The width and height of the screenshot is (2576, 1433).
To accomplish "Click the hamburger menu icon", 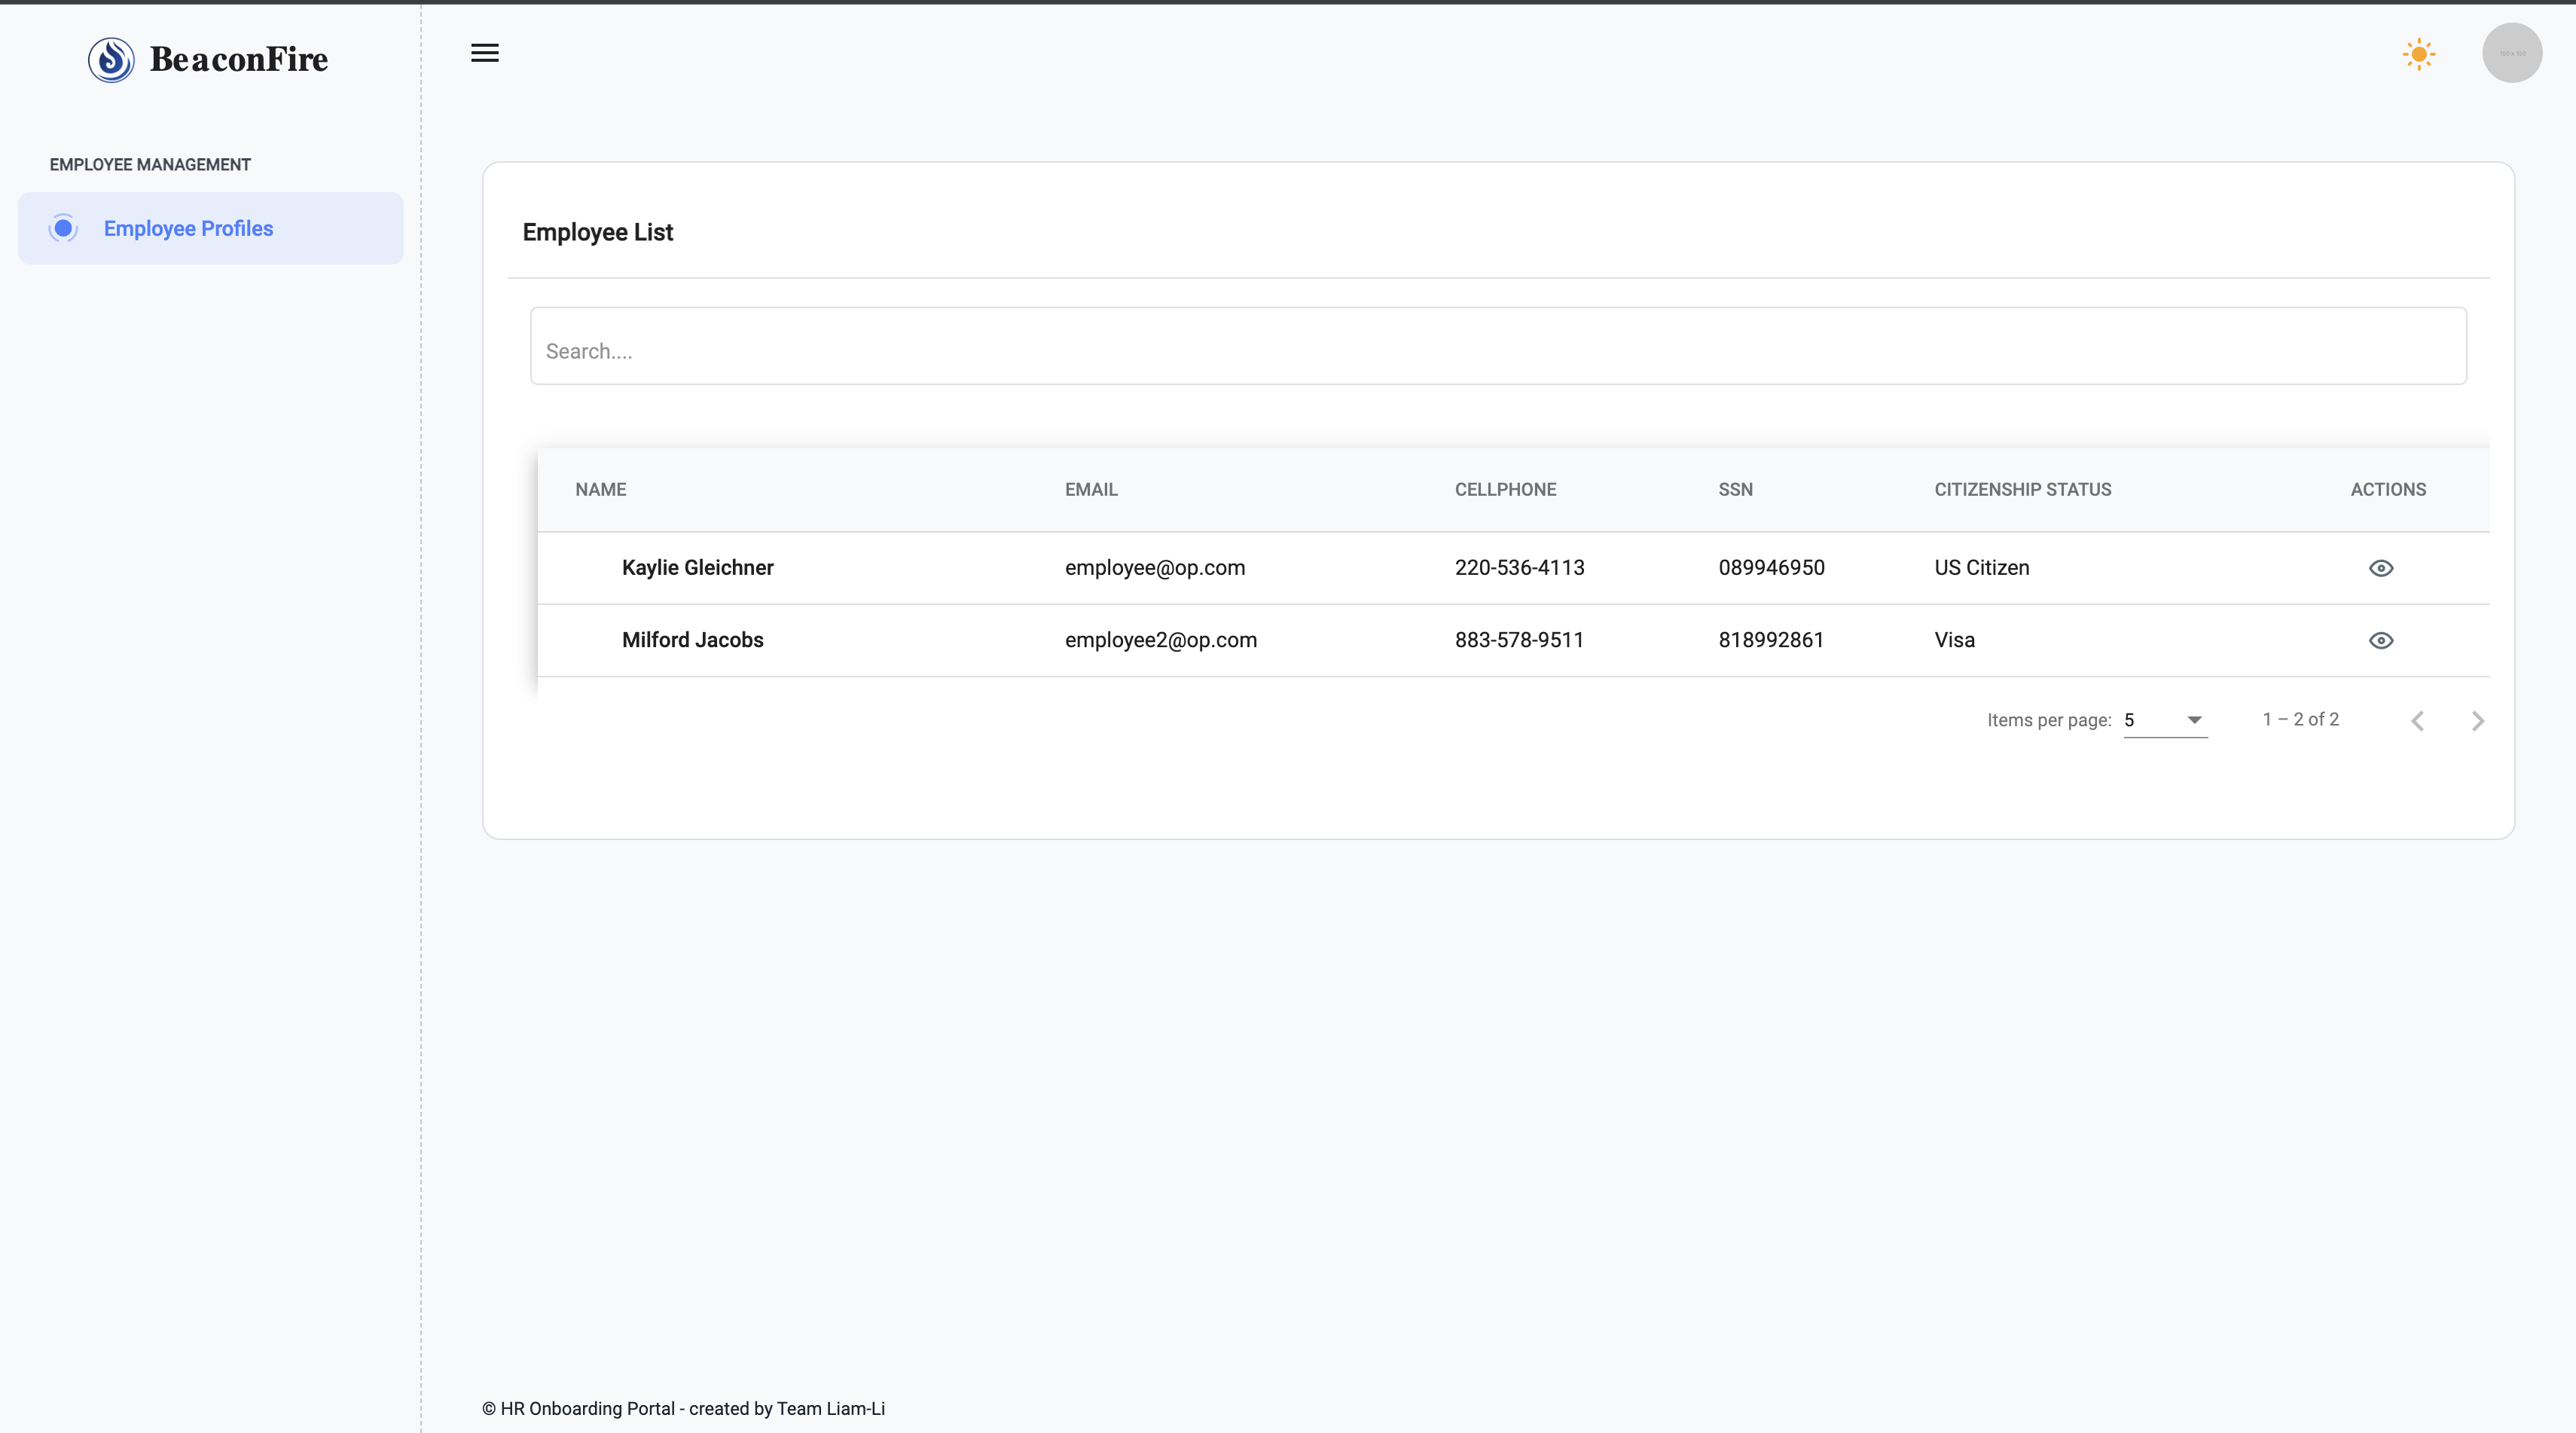I will (485, 53).
